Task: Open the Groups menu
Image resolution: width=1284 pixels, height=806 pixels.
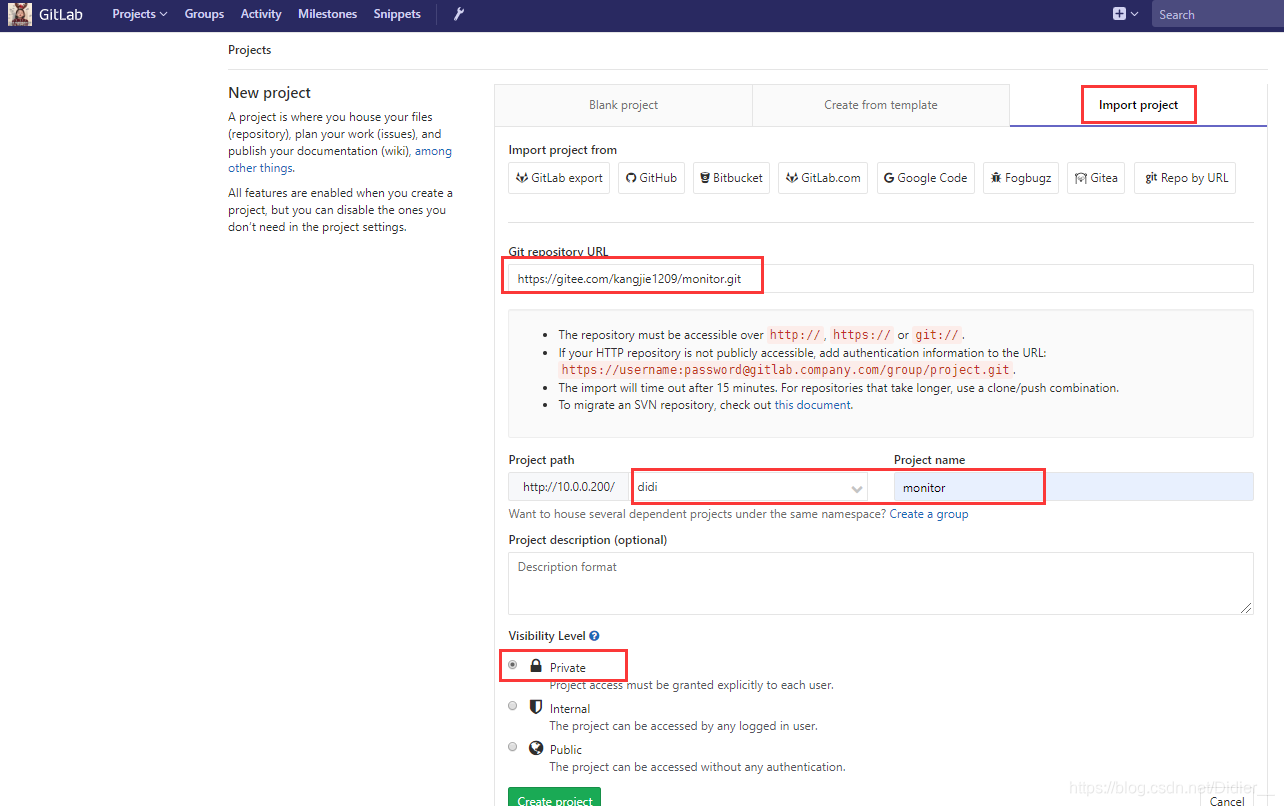Action: (204, 14)
